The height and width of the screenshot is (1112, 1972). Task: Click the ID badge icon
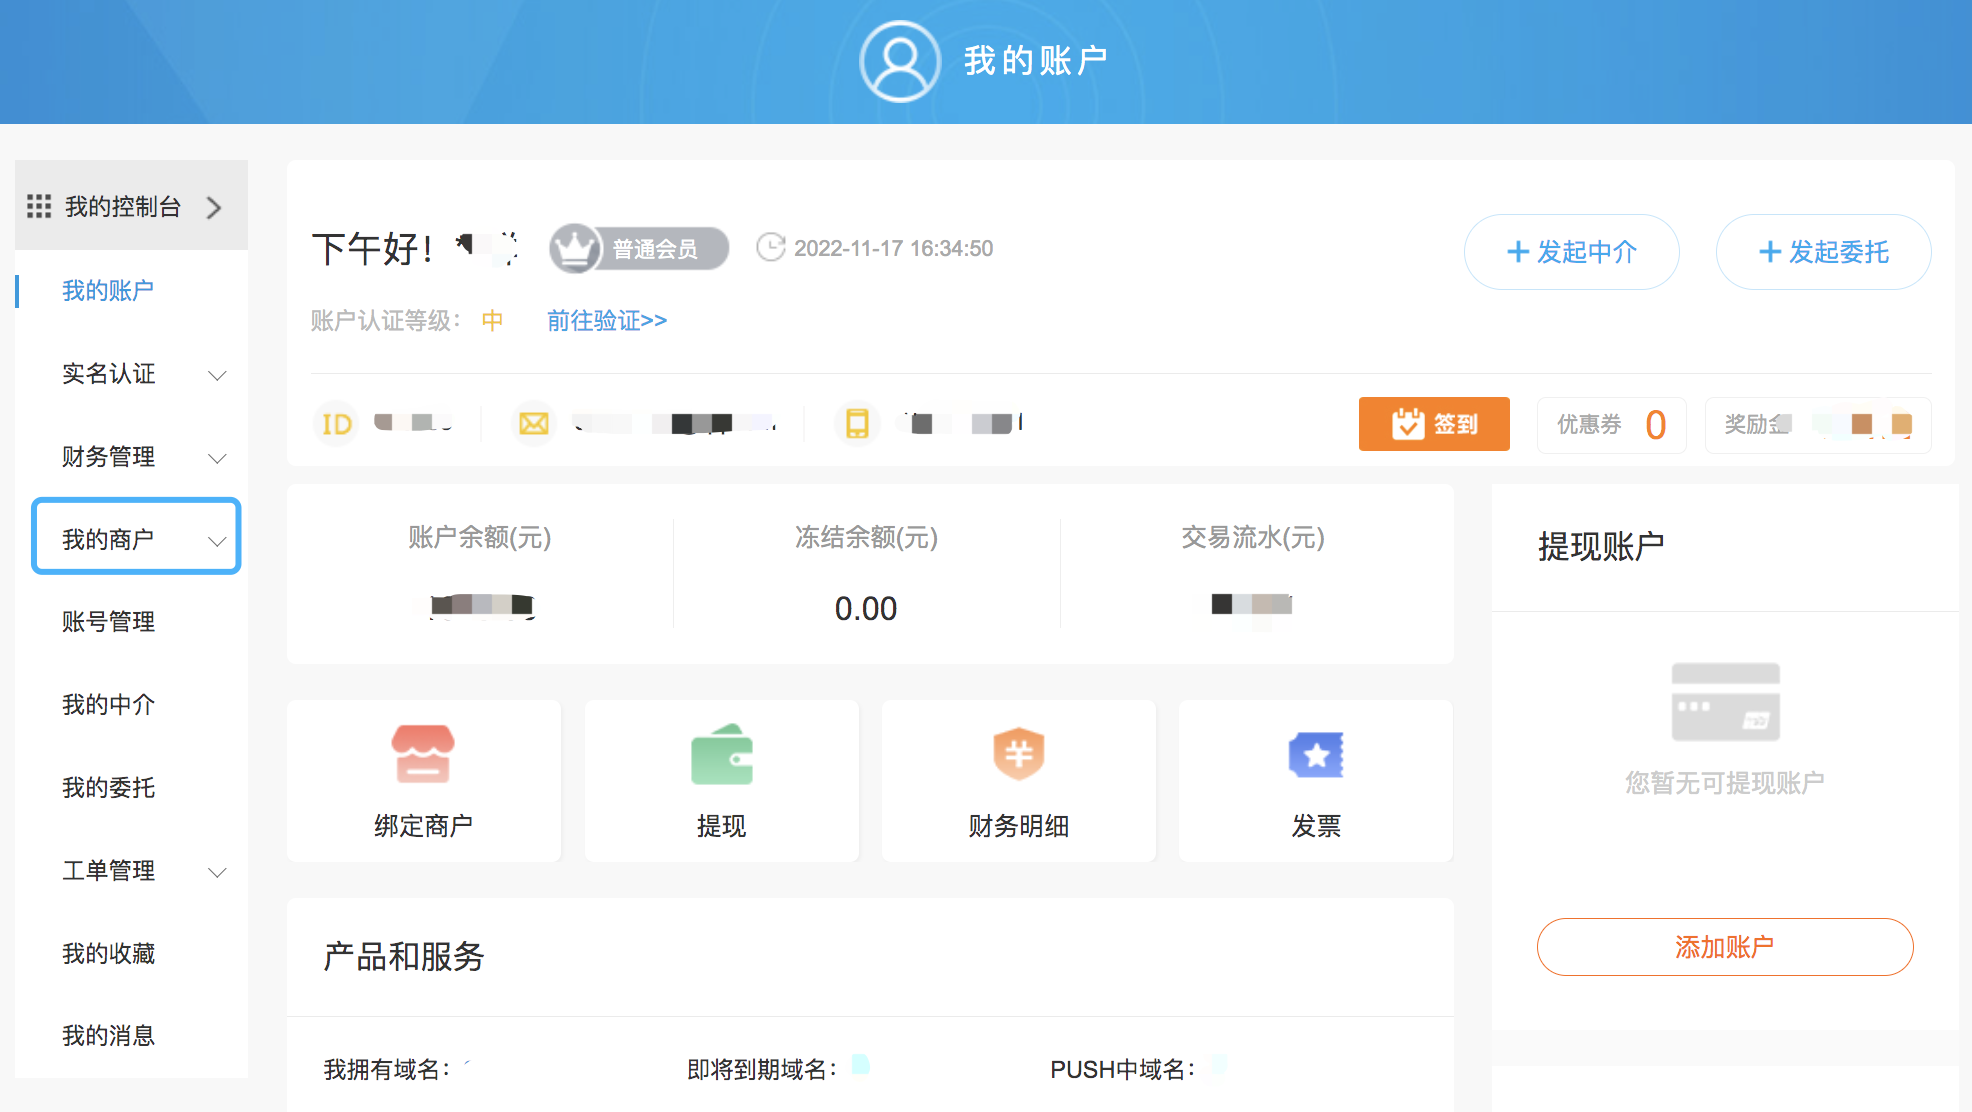336,424
